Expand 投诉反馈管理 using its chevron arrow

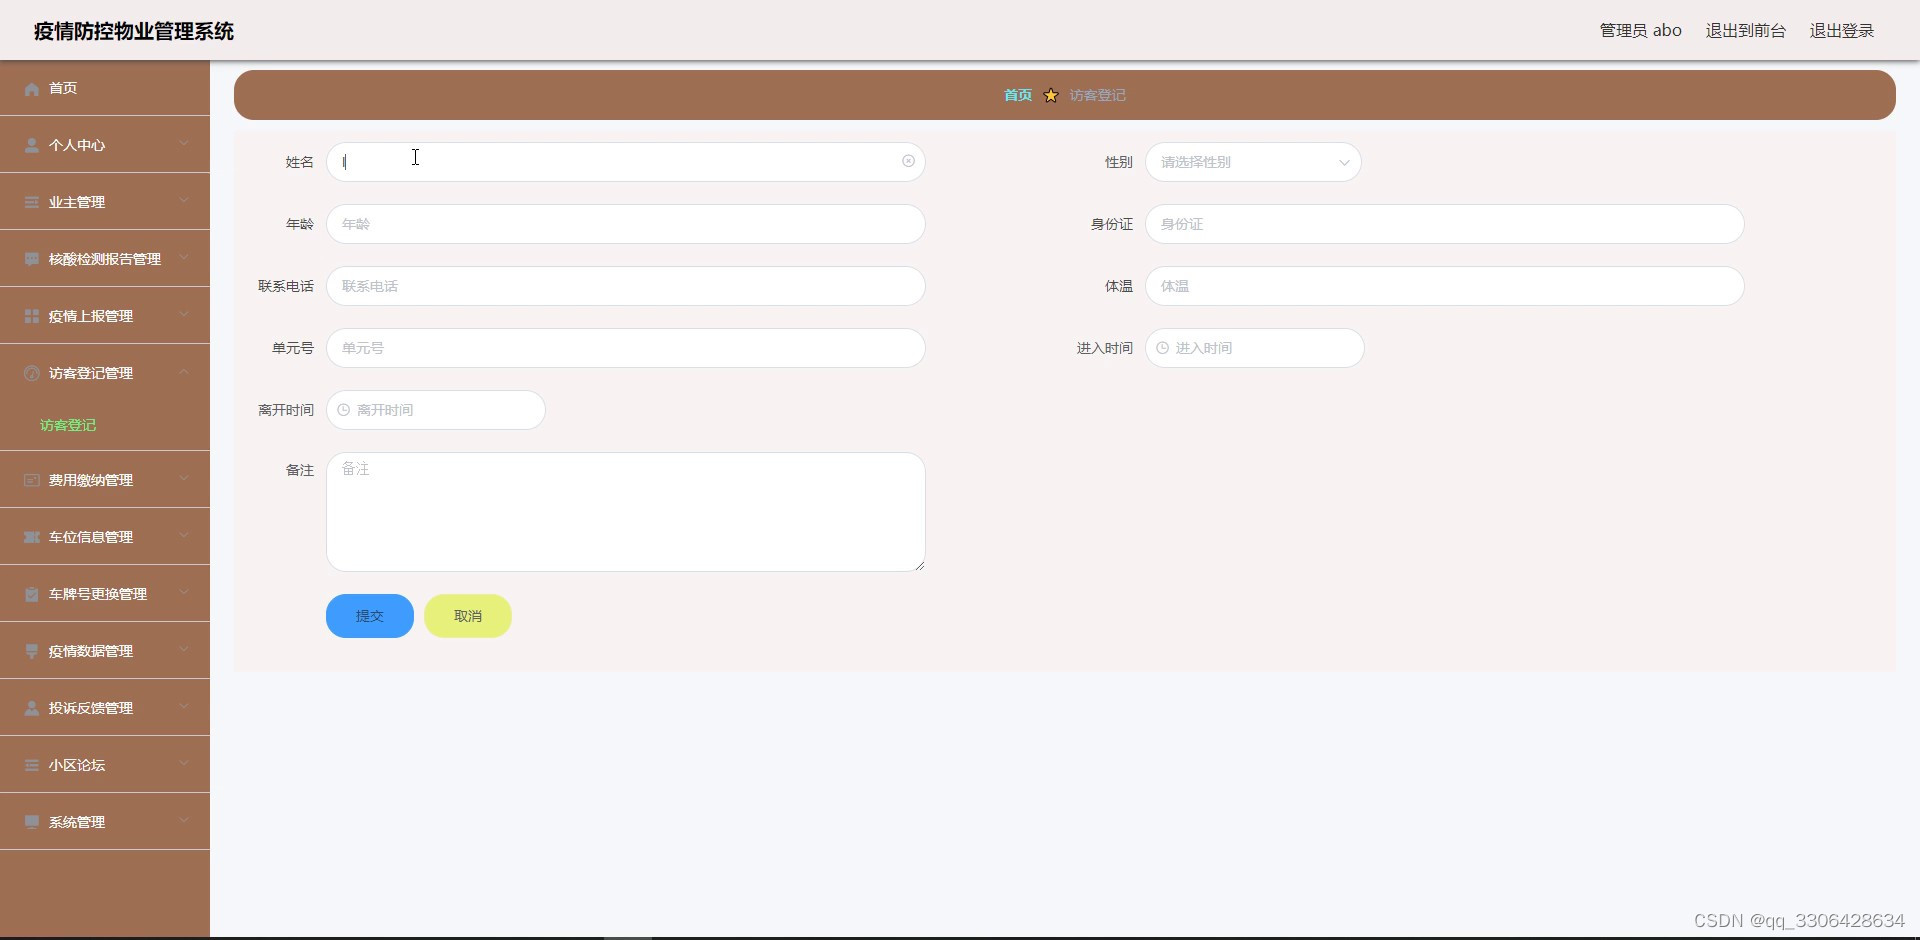[184, 708]
